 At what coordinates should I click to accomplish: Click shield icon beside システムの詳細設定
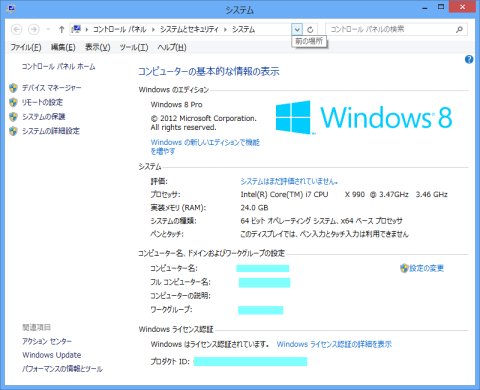(13, 131)
